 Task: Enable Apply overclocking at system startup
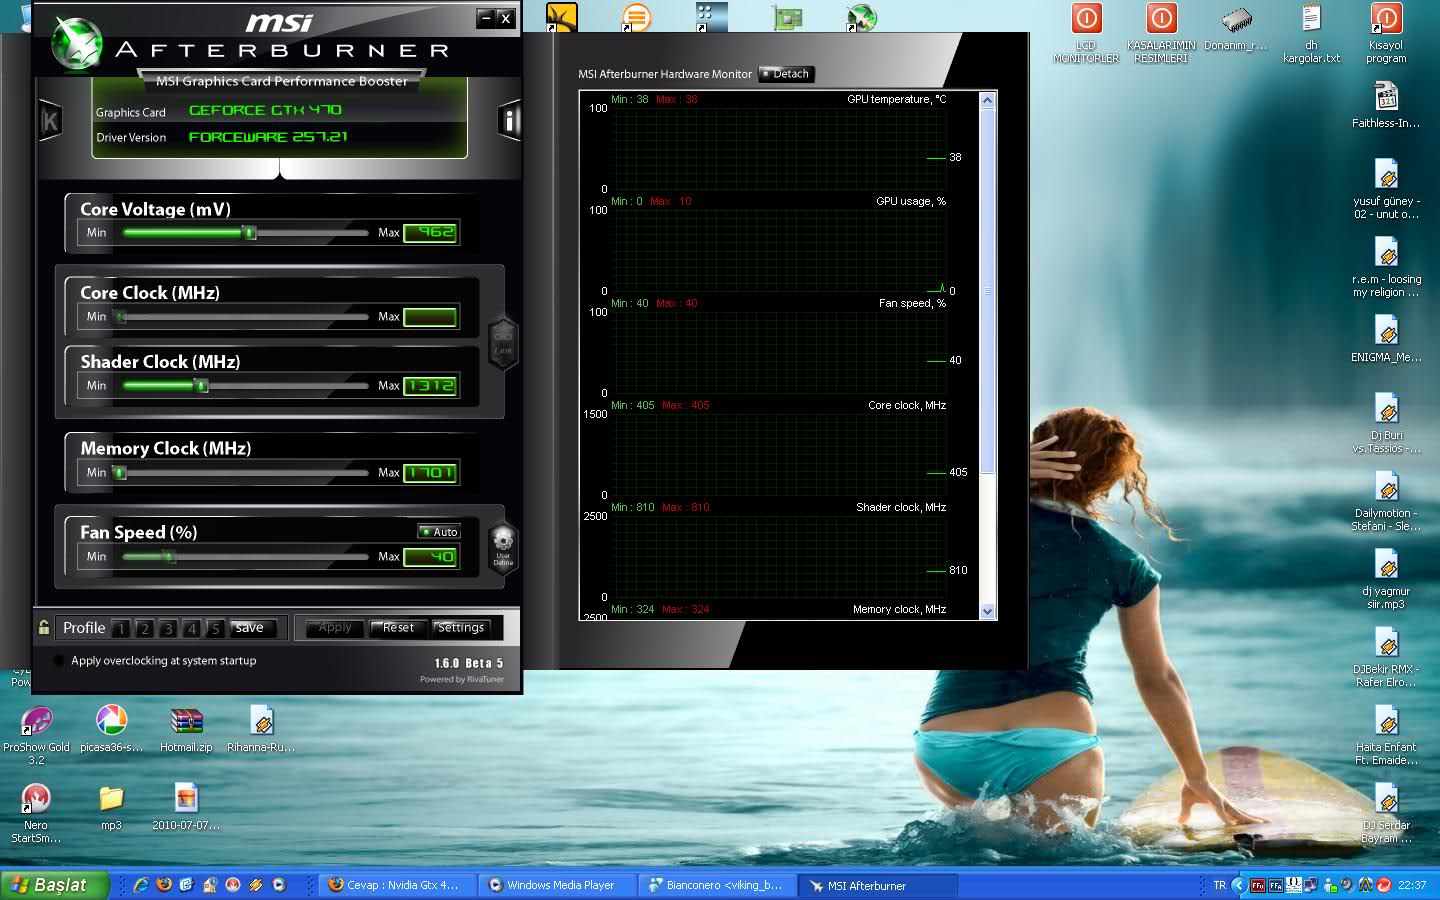click(59, 661)
